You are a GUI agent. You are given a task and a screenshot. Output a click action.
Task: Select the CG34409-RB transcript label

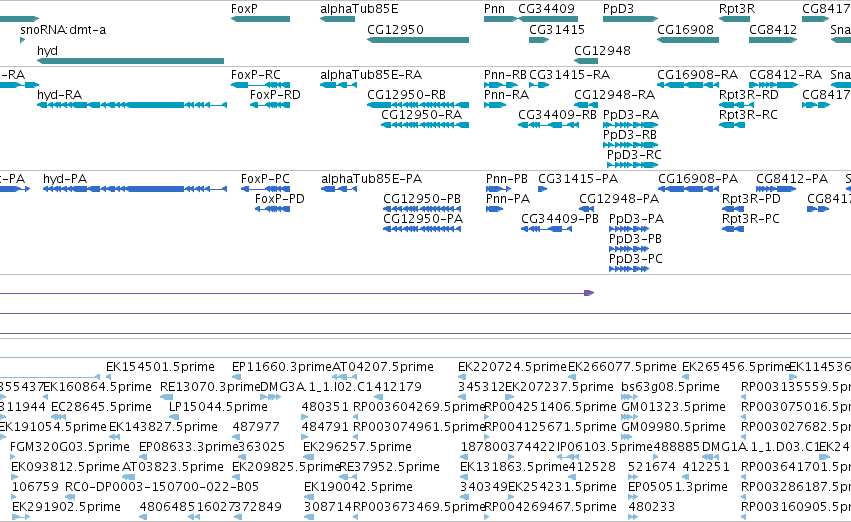[557, 115]
